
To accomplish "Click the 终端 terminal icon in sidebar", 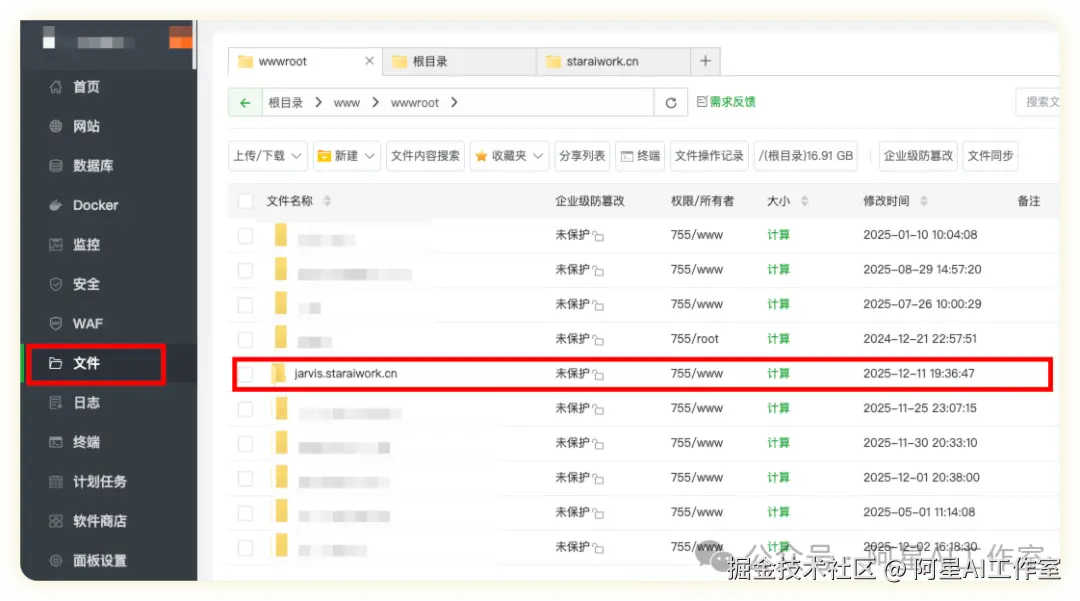I will tap(56, 442).
